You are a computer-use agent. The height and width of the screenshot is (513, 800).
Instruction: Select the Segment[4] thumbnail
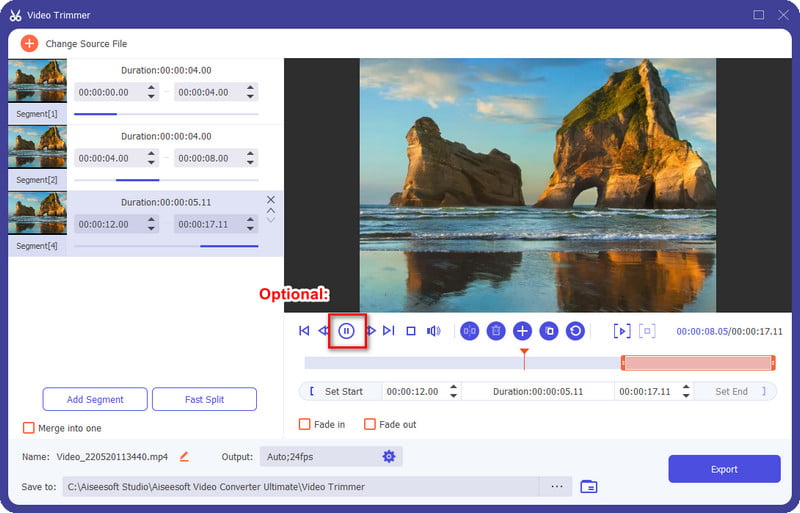(x=37, y=213)
